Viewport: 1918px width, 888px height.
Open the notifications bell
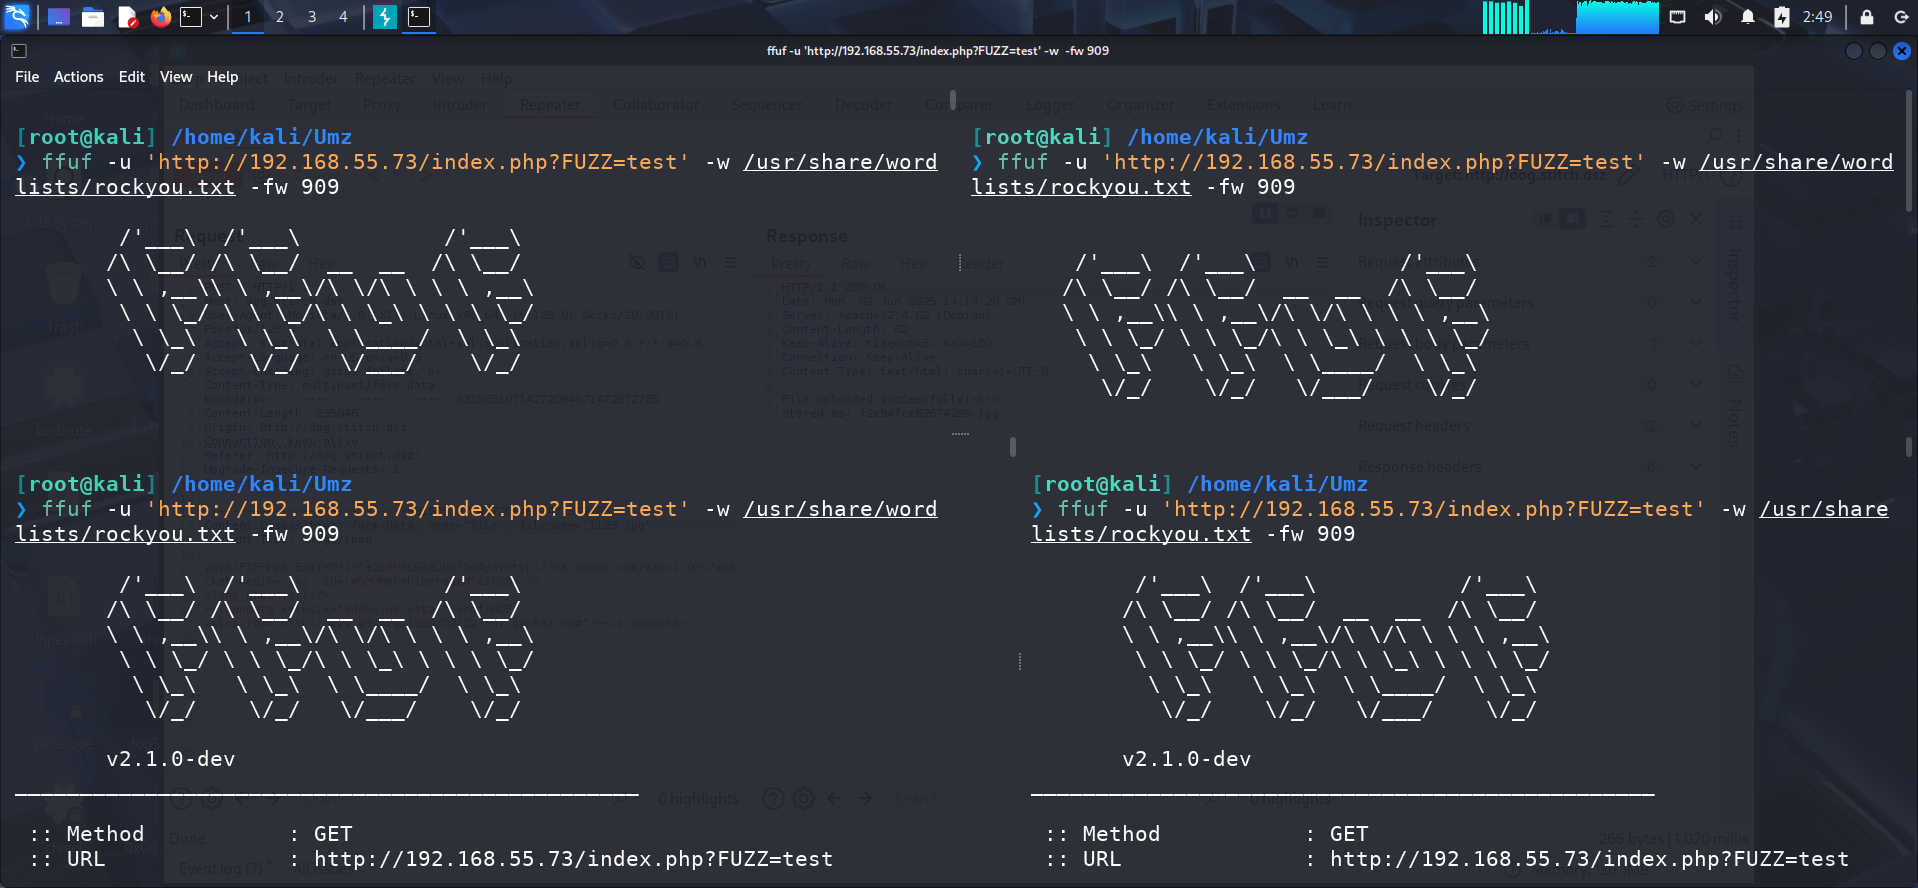pos(1747,17)
